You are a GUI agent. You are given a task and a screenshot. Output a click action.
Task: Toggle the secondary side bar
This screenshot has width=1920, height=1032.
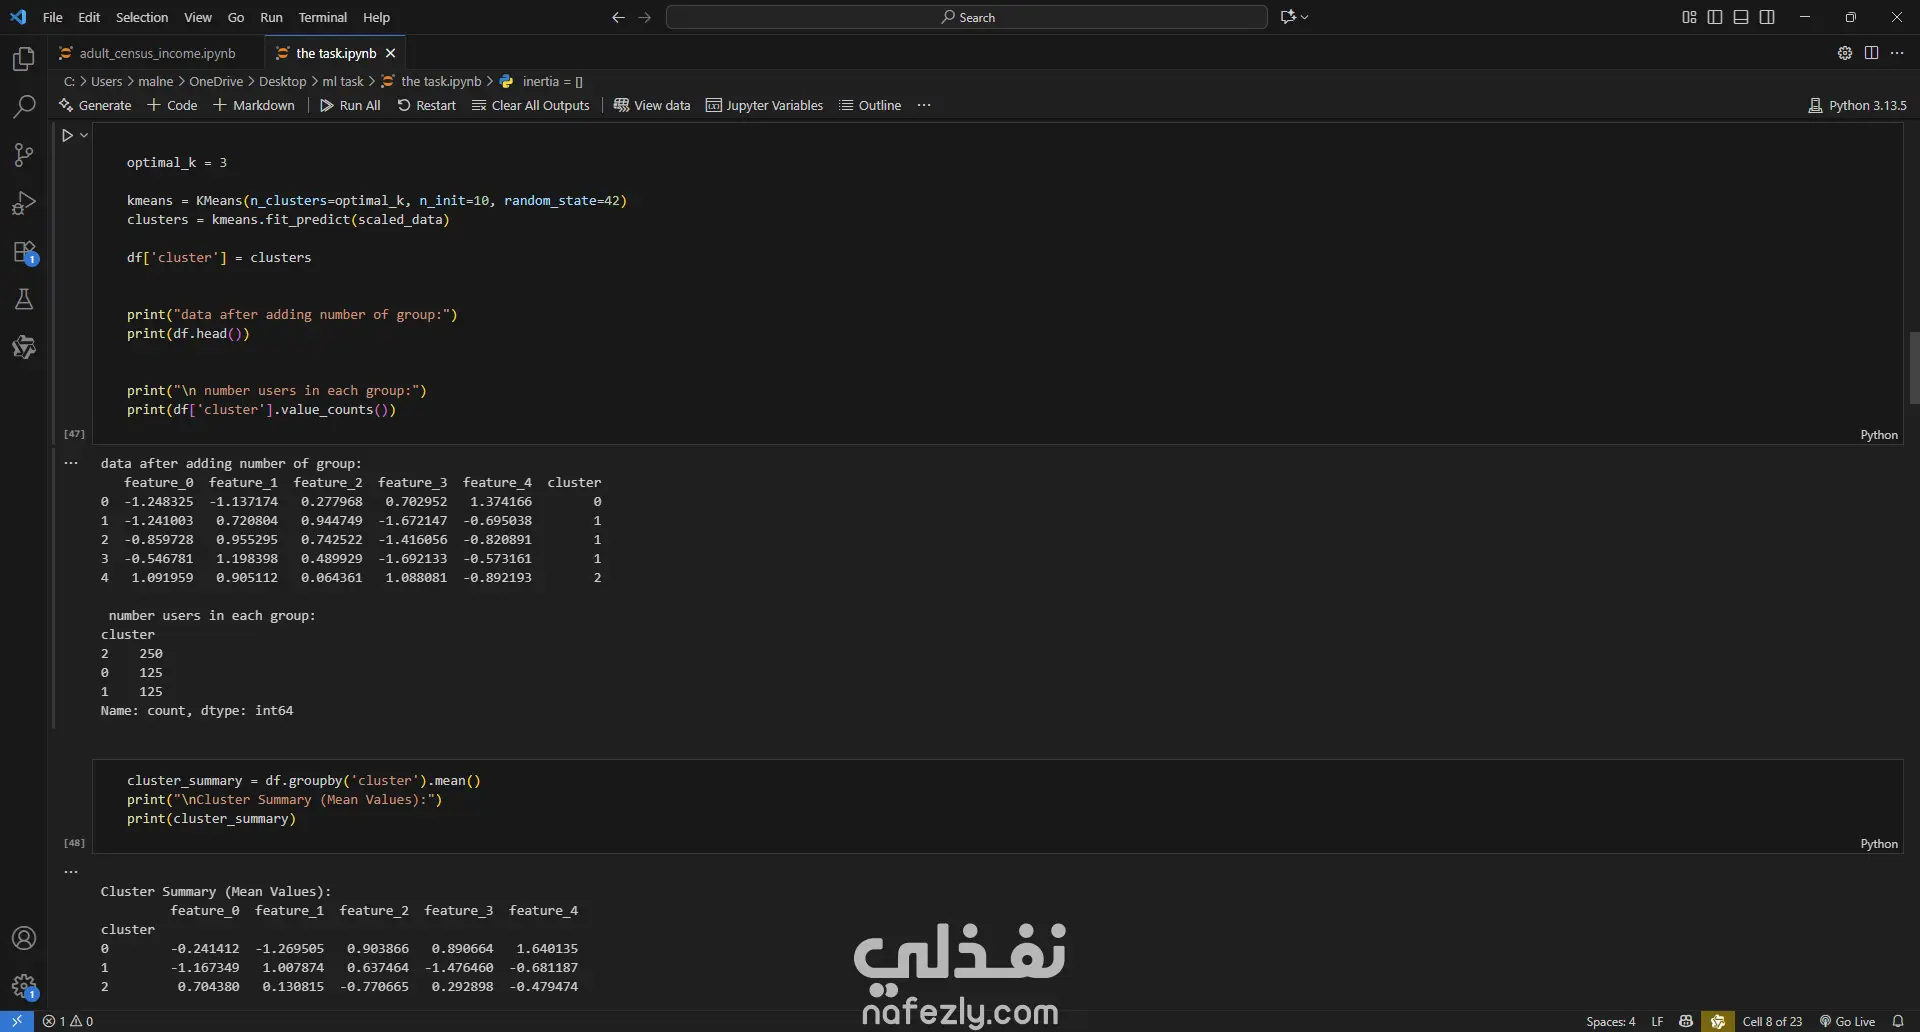click(x=1767, y=17)
